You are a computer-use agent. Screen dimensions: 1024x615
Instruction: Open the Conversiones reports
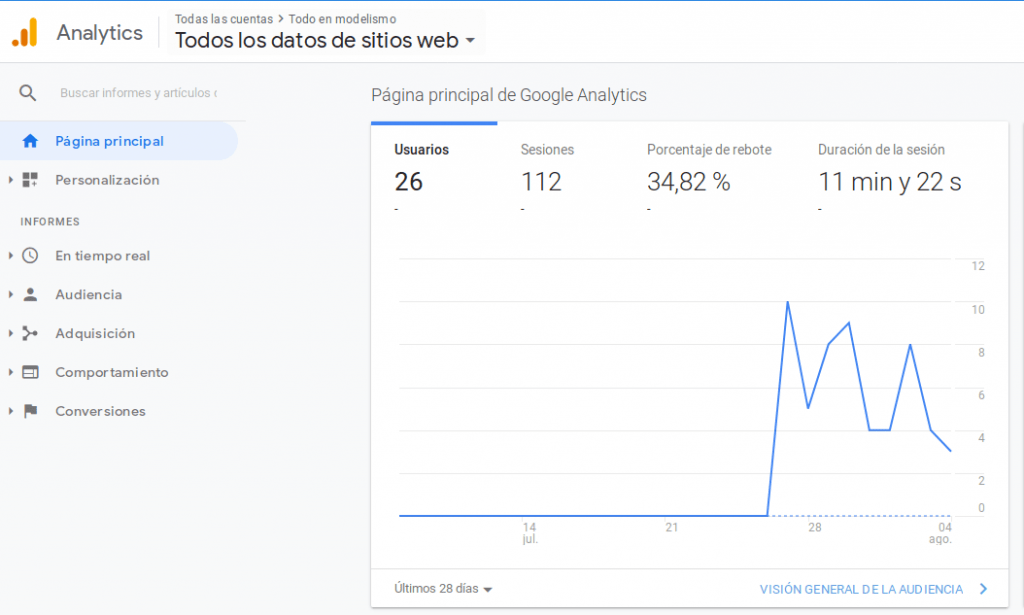(x=100, y=411)
